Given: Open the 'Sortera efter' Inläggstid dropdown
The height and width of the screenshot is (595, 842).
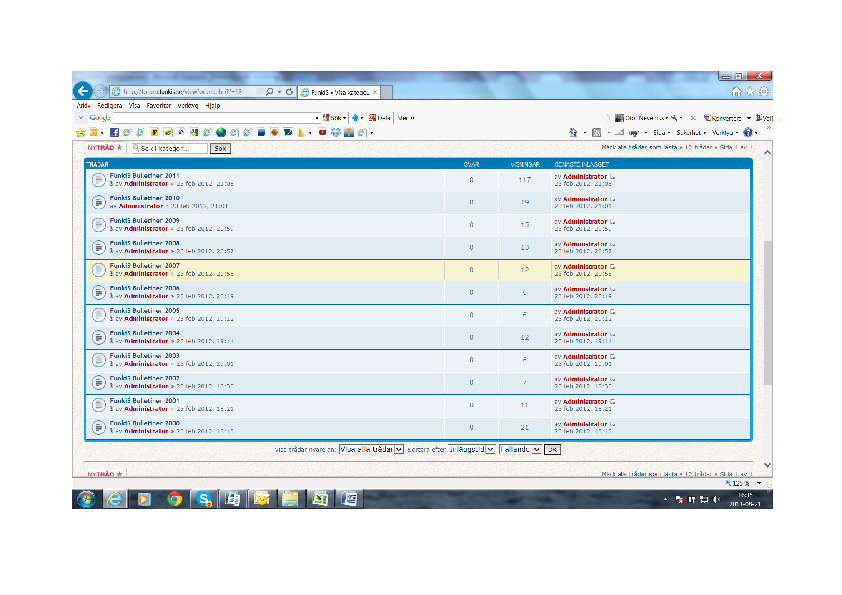Looking at the screenshot, I should pyautogui.click(x=471, y=449).
